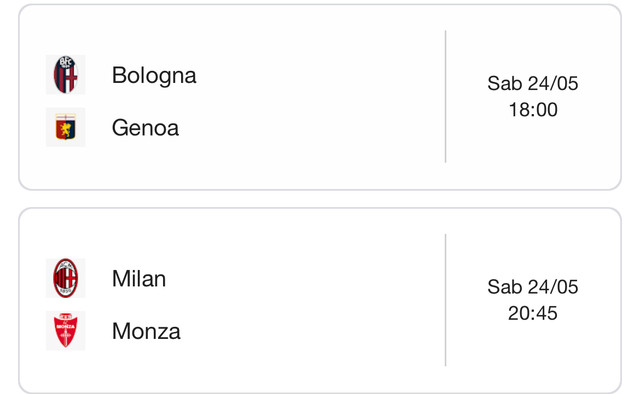Click blank area below Genoa crest in card

click(x=65, y=167)
